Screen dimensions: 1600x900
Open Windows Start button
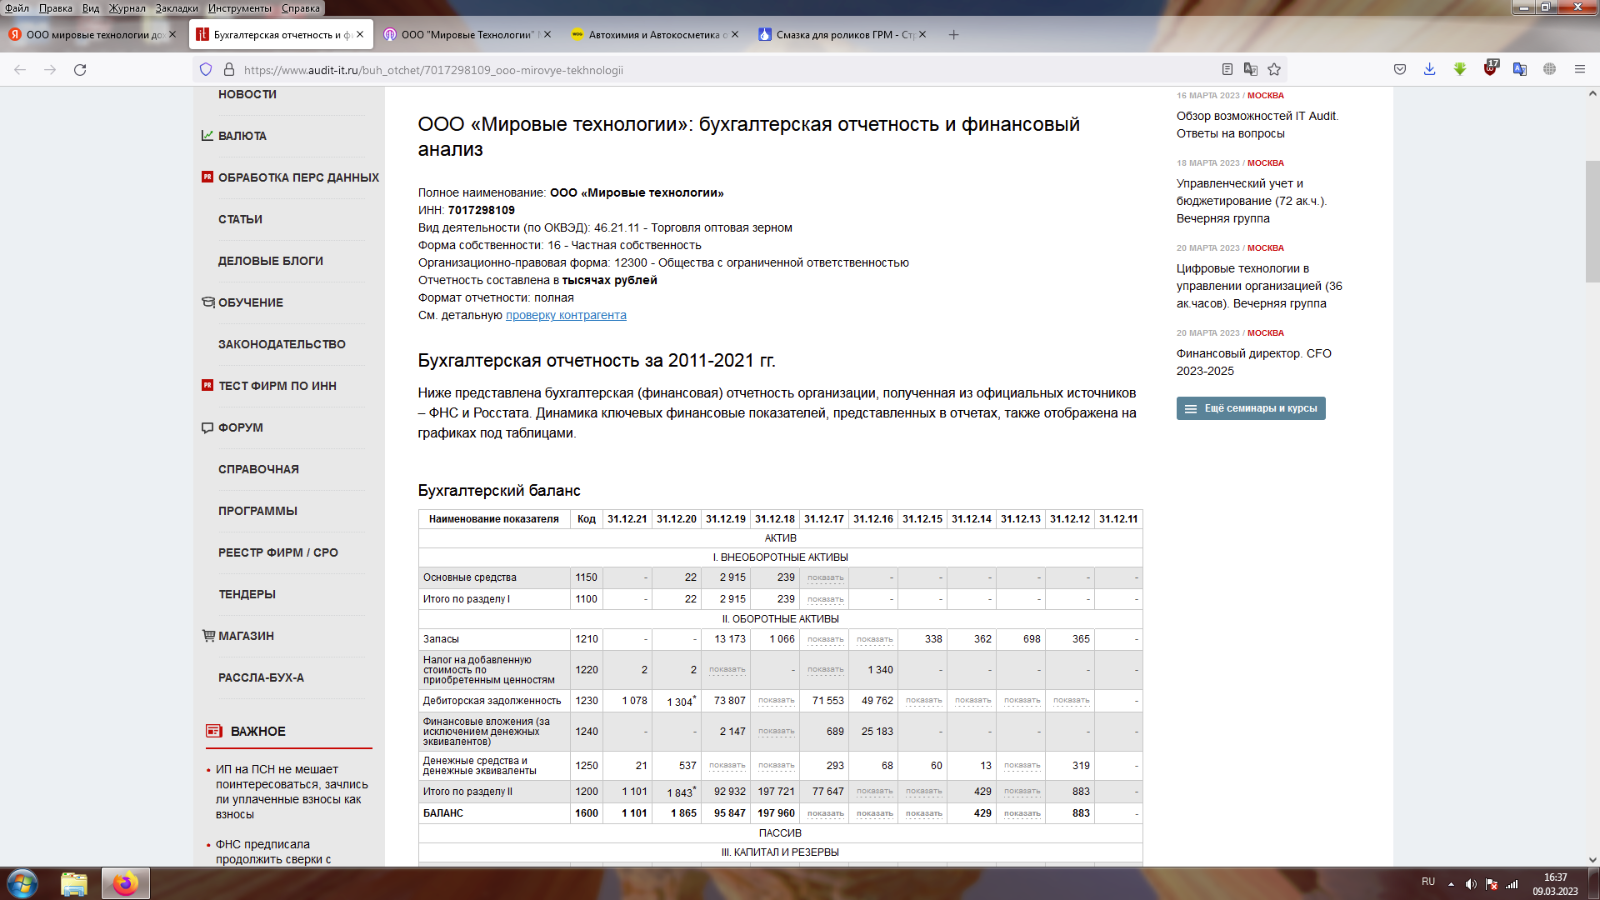(22, 884)
